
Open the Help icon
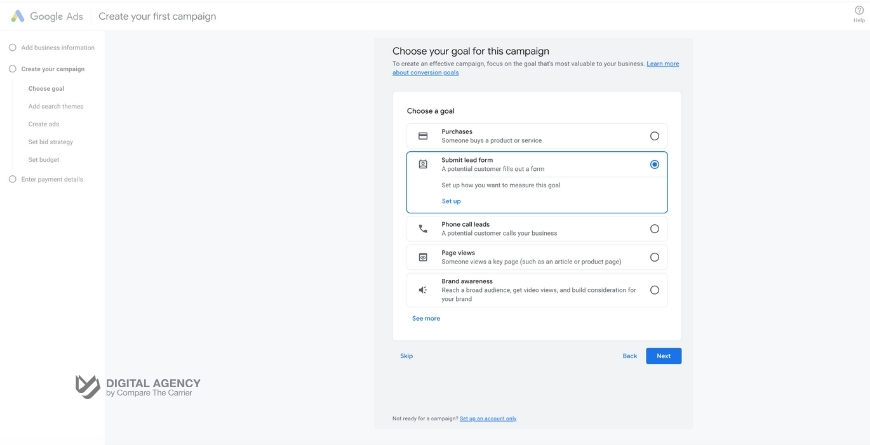(858, 11)
